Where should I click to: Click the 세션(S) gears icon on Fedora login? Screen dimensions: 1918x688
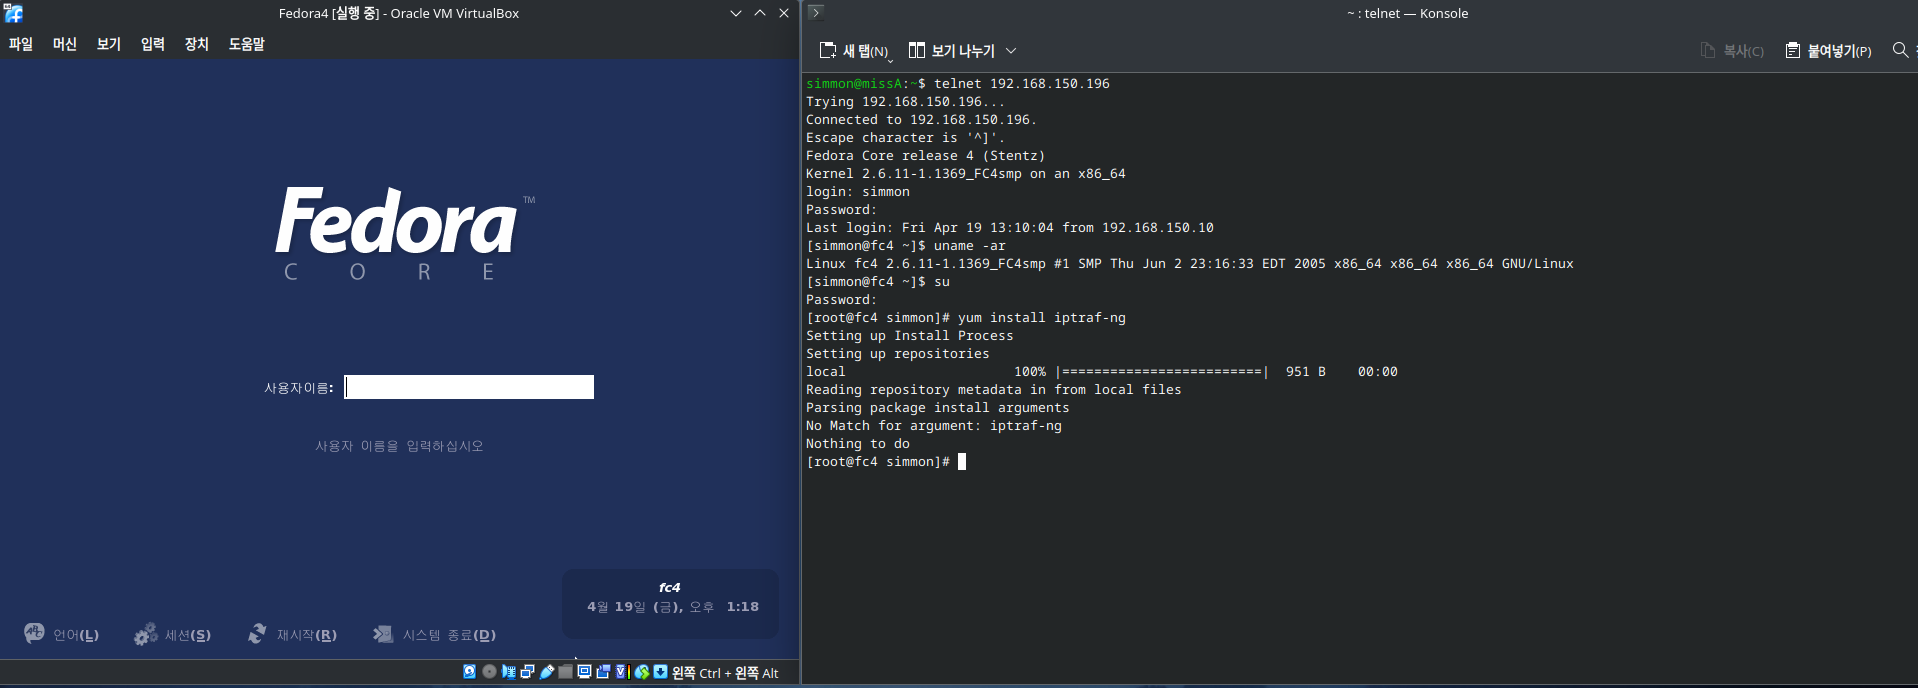(x=146, y=634)
